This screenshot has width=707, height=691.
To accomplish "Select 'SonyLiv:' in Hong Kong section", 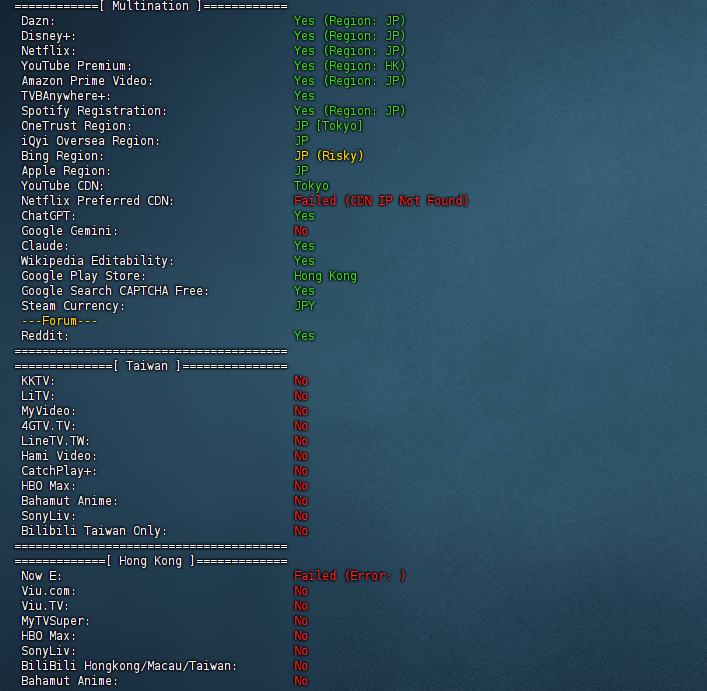I will pyautogui.click(x=48, y=651).
